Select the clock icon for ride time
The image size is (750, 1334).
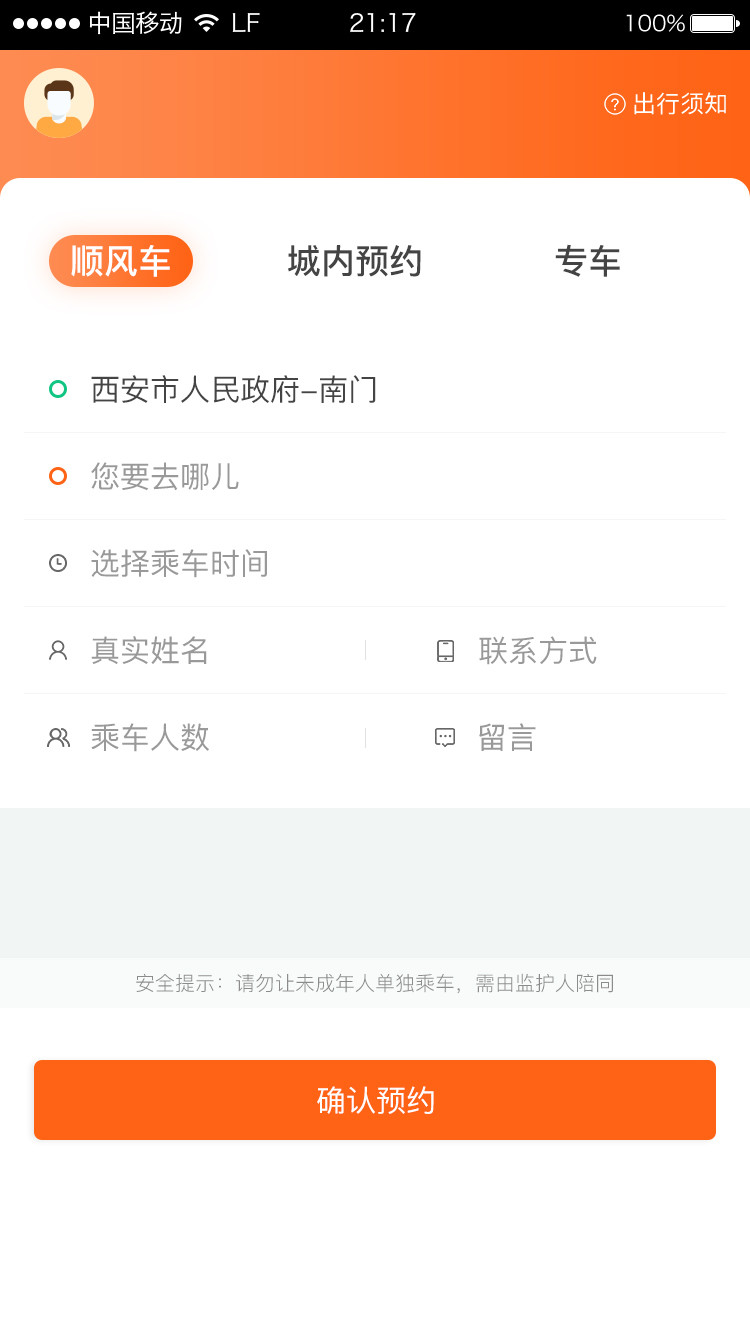click(x=57, y=563)
